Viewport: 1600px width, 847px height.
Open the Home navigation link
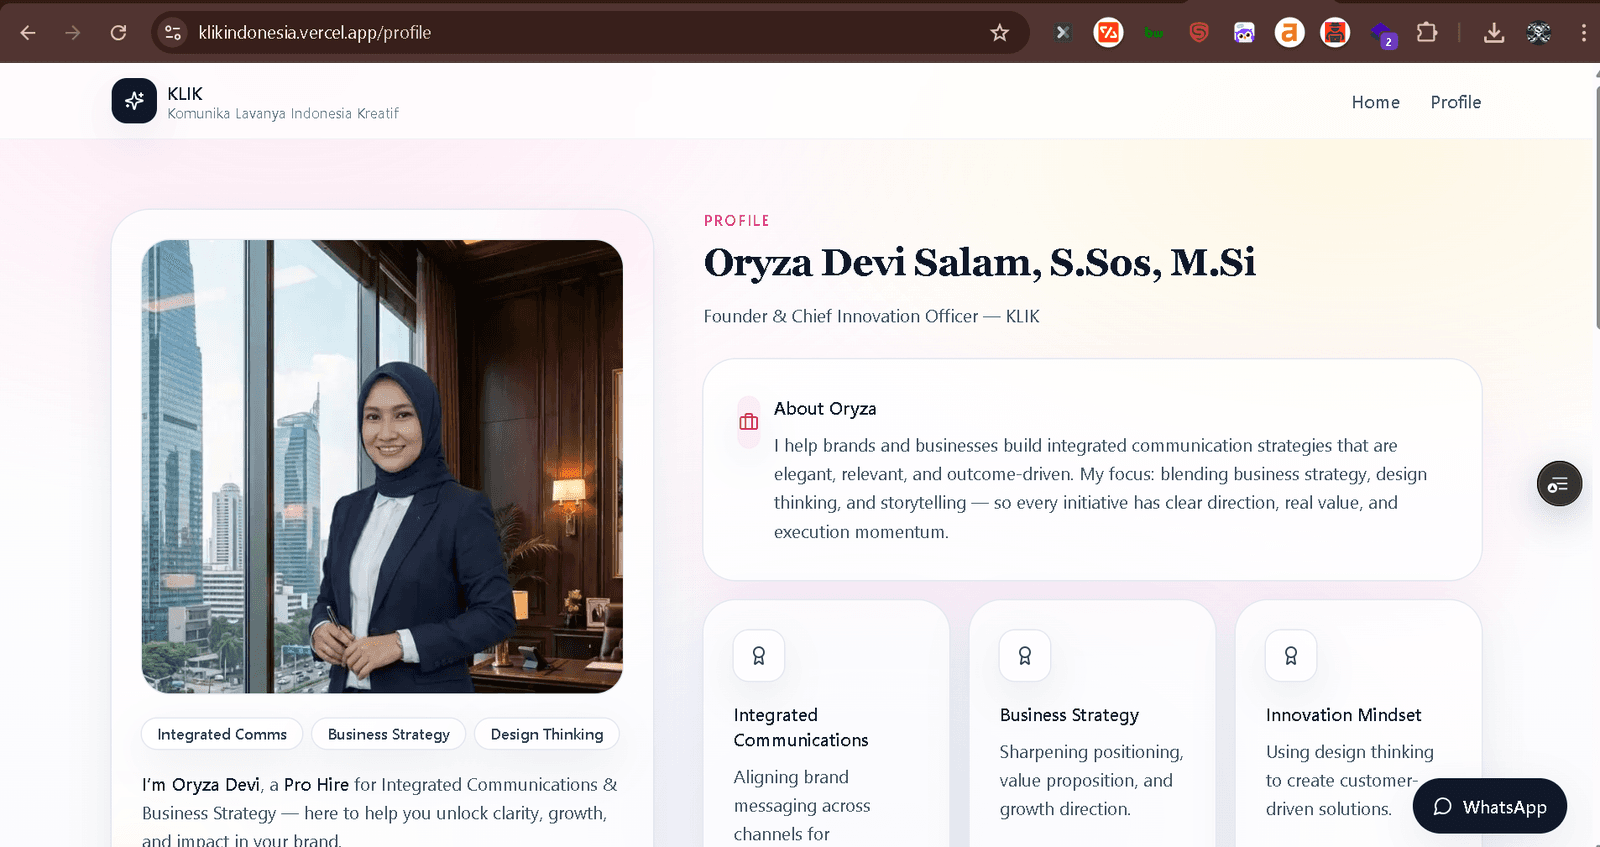pyautogui.click(x=1375, y=102)
